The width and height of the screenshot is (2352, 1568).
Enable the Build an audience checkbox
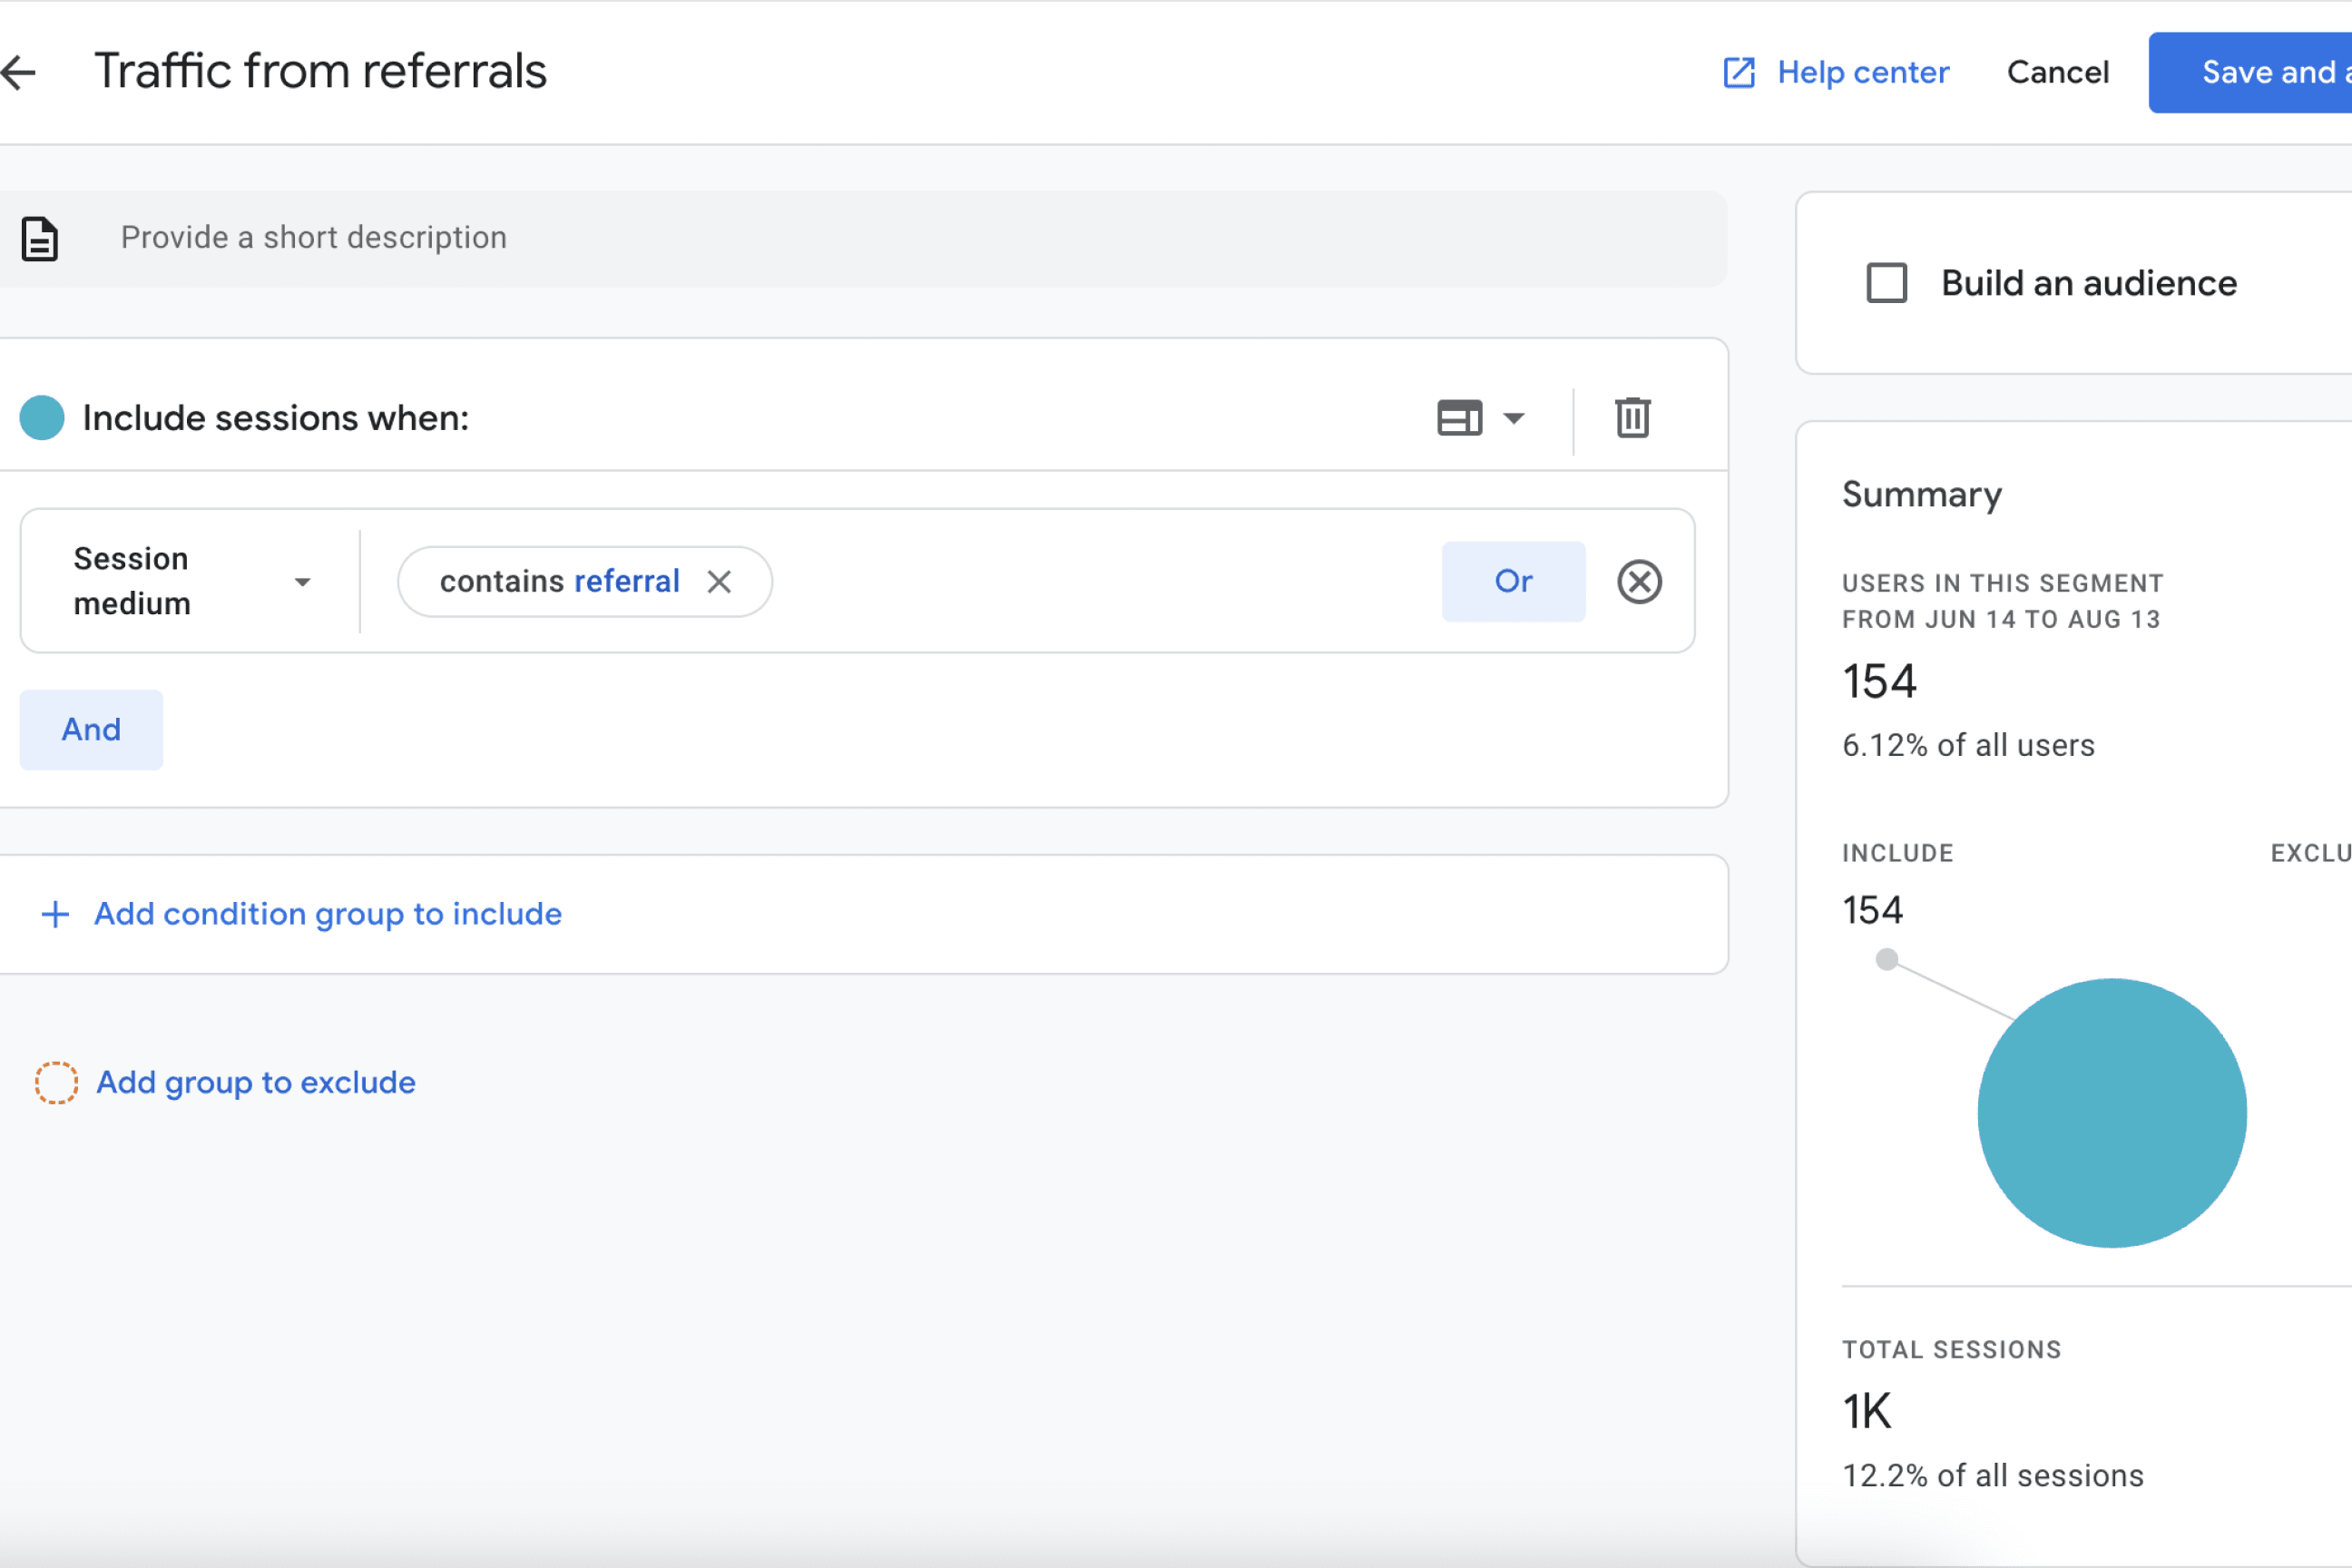click(1886, 283)
